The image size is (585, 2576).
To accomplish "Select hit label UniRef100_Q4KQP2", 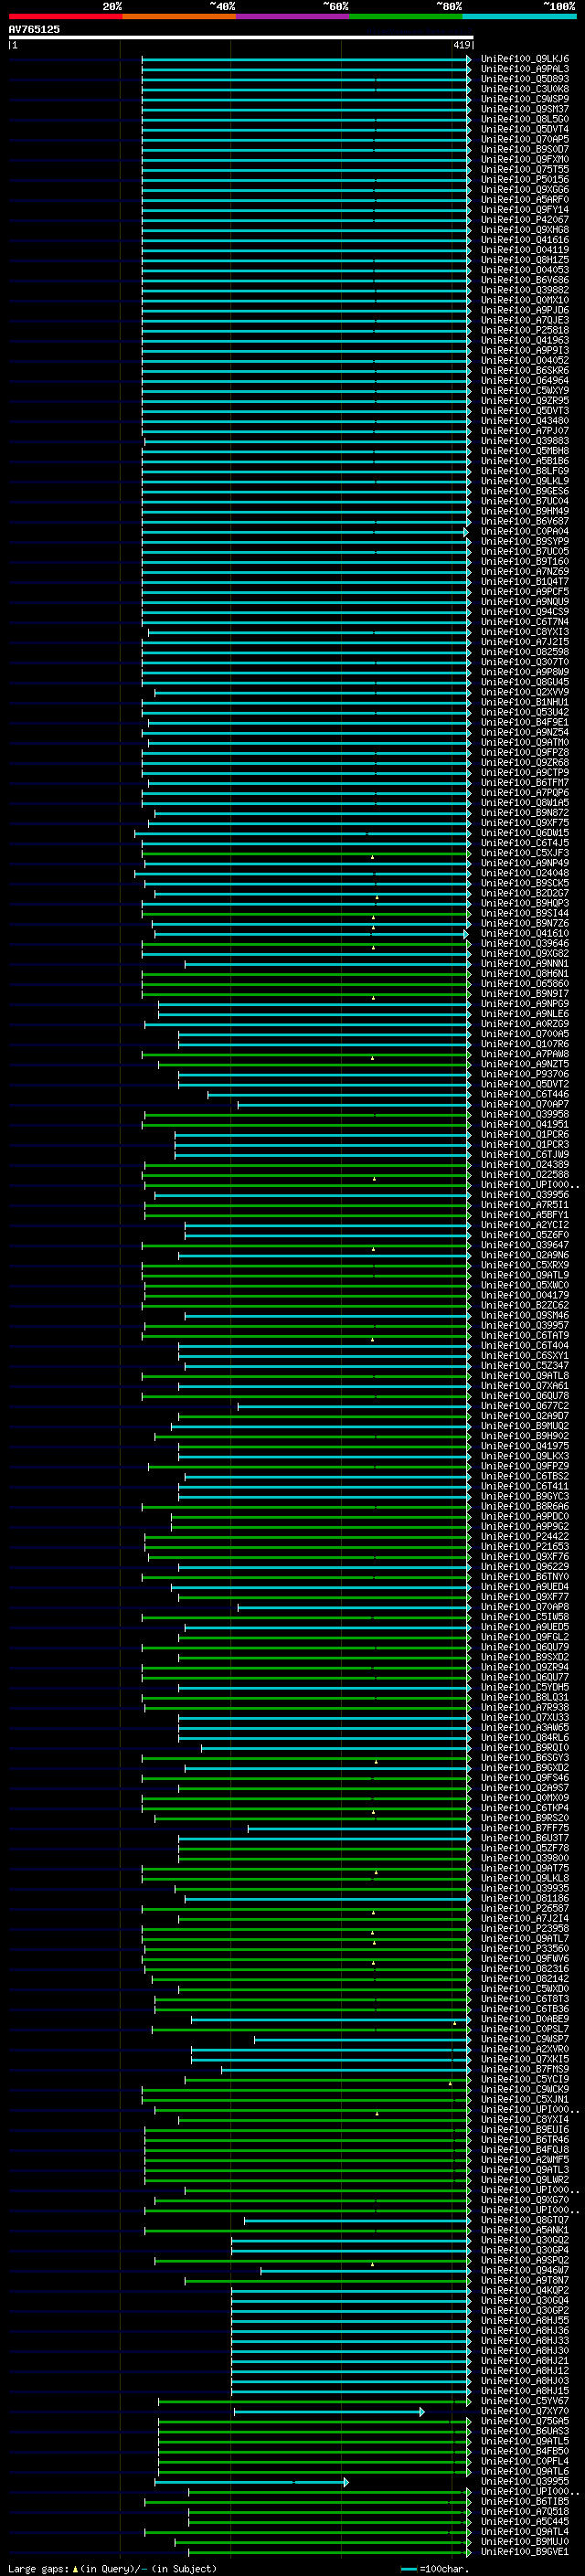I will point(524,2291).
